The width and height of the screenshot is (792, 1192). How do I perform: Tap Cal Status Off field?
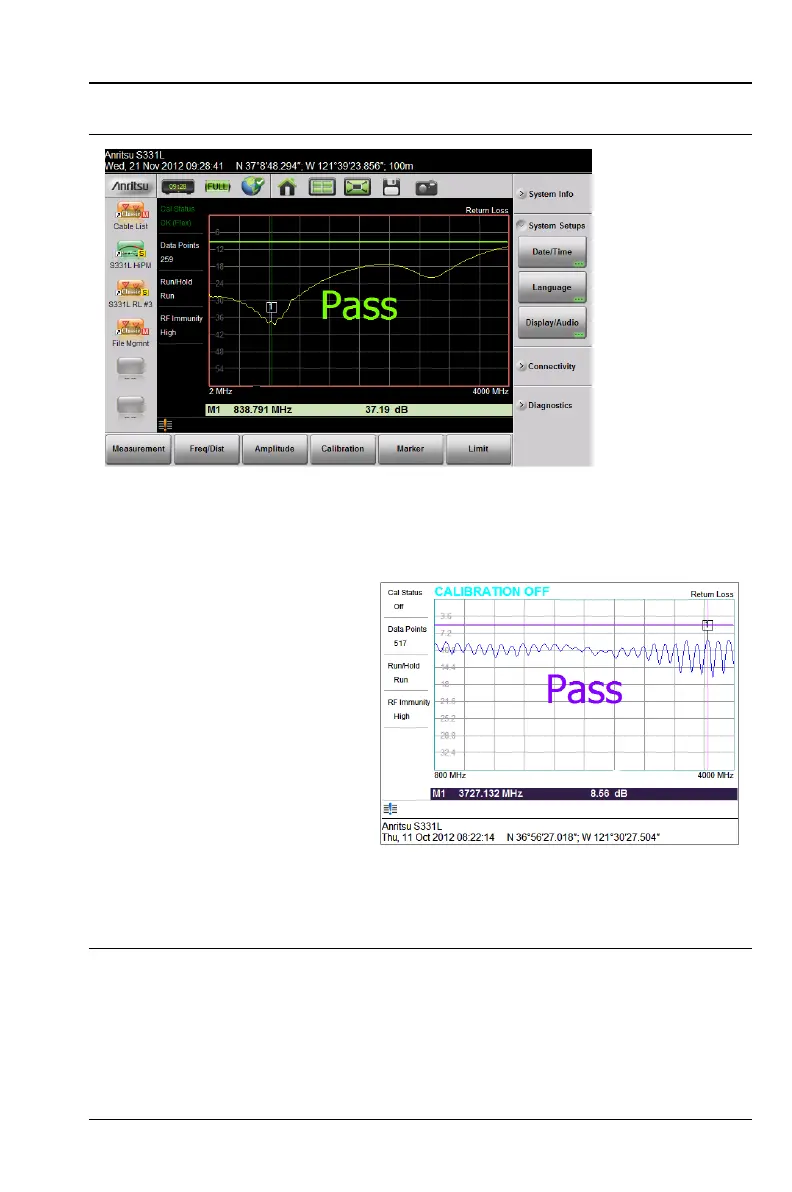[x=406, y=600]
